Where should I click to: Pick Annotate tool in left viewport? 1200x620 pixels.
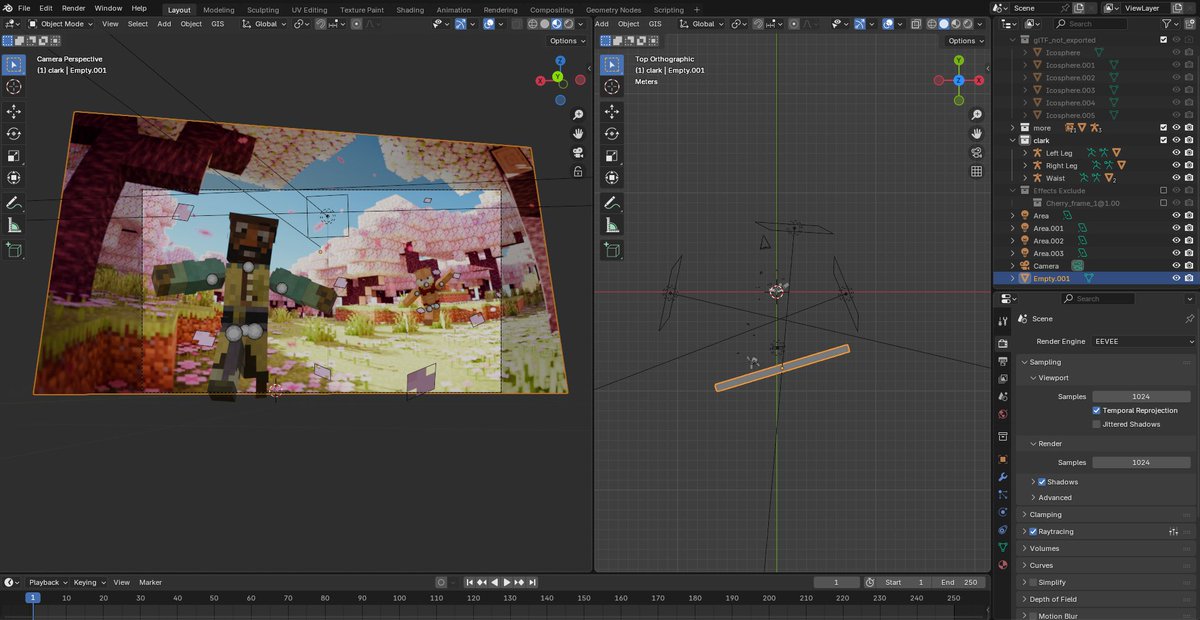14,203
